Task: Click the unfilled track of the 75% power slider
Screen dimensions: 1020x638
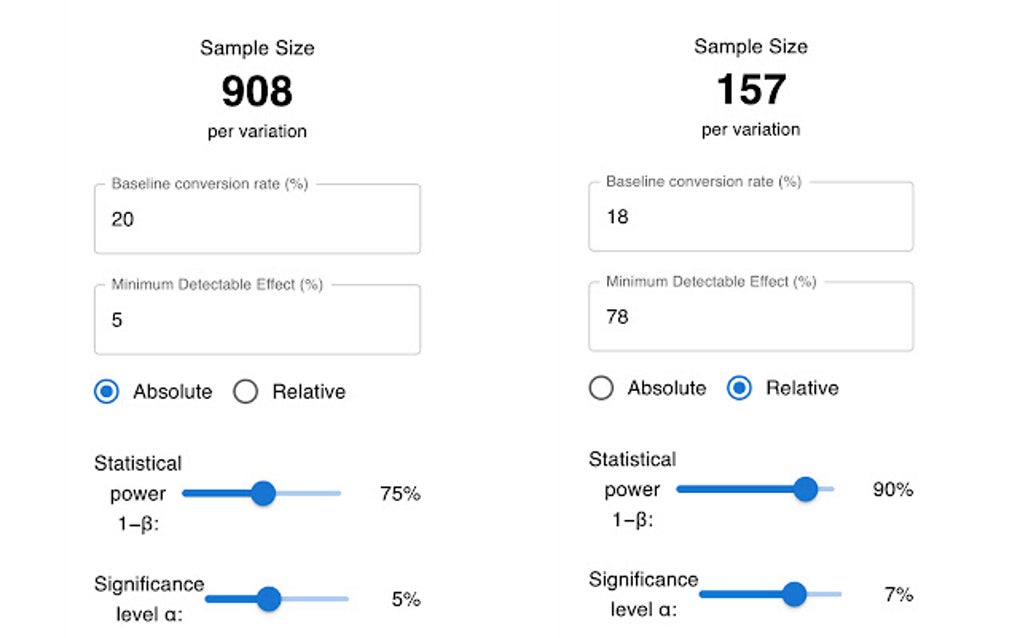Action: [x=310, y=493]
